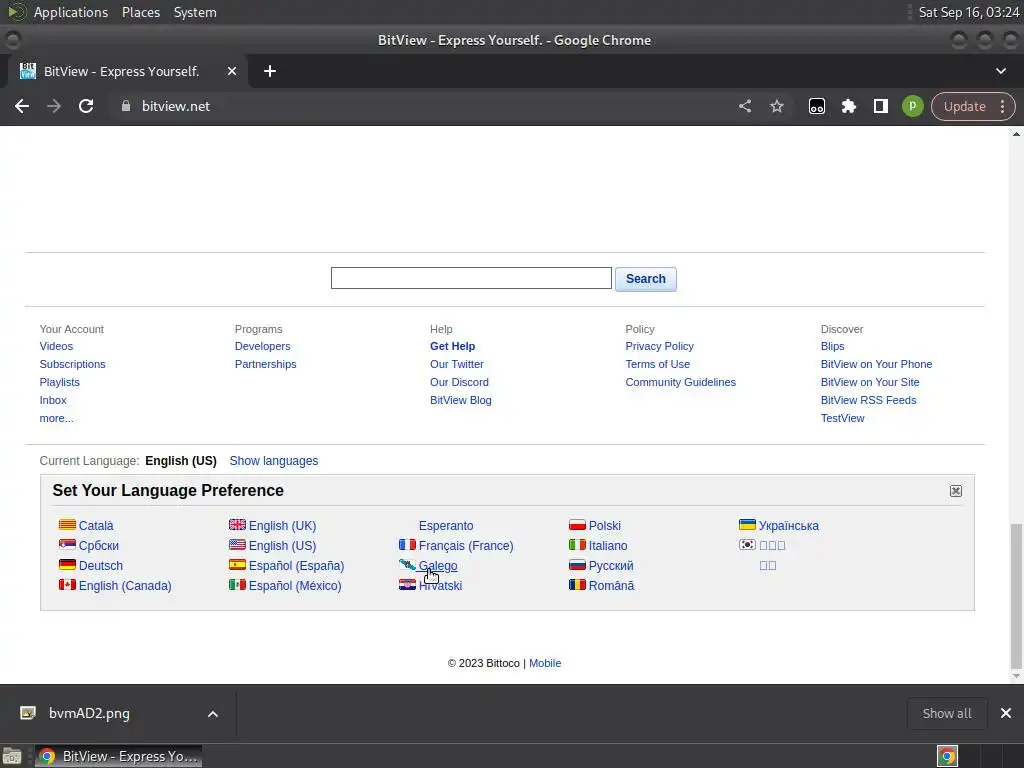Toggle the Chrome side panel icon
Viewport: 1024px width, 768px height.
pyautogui.click(x=880, y=106)
